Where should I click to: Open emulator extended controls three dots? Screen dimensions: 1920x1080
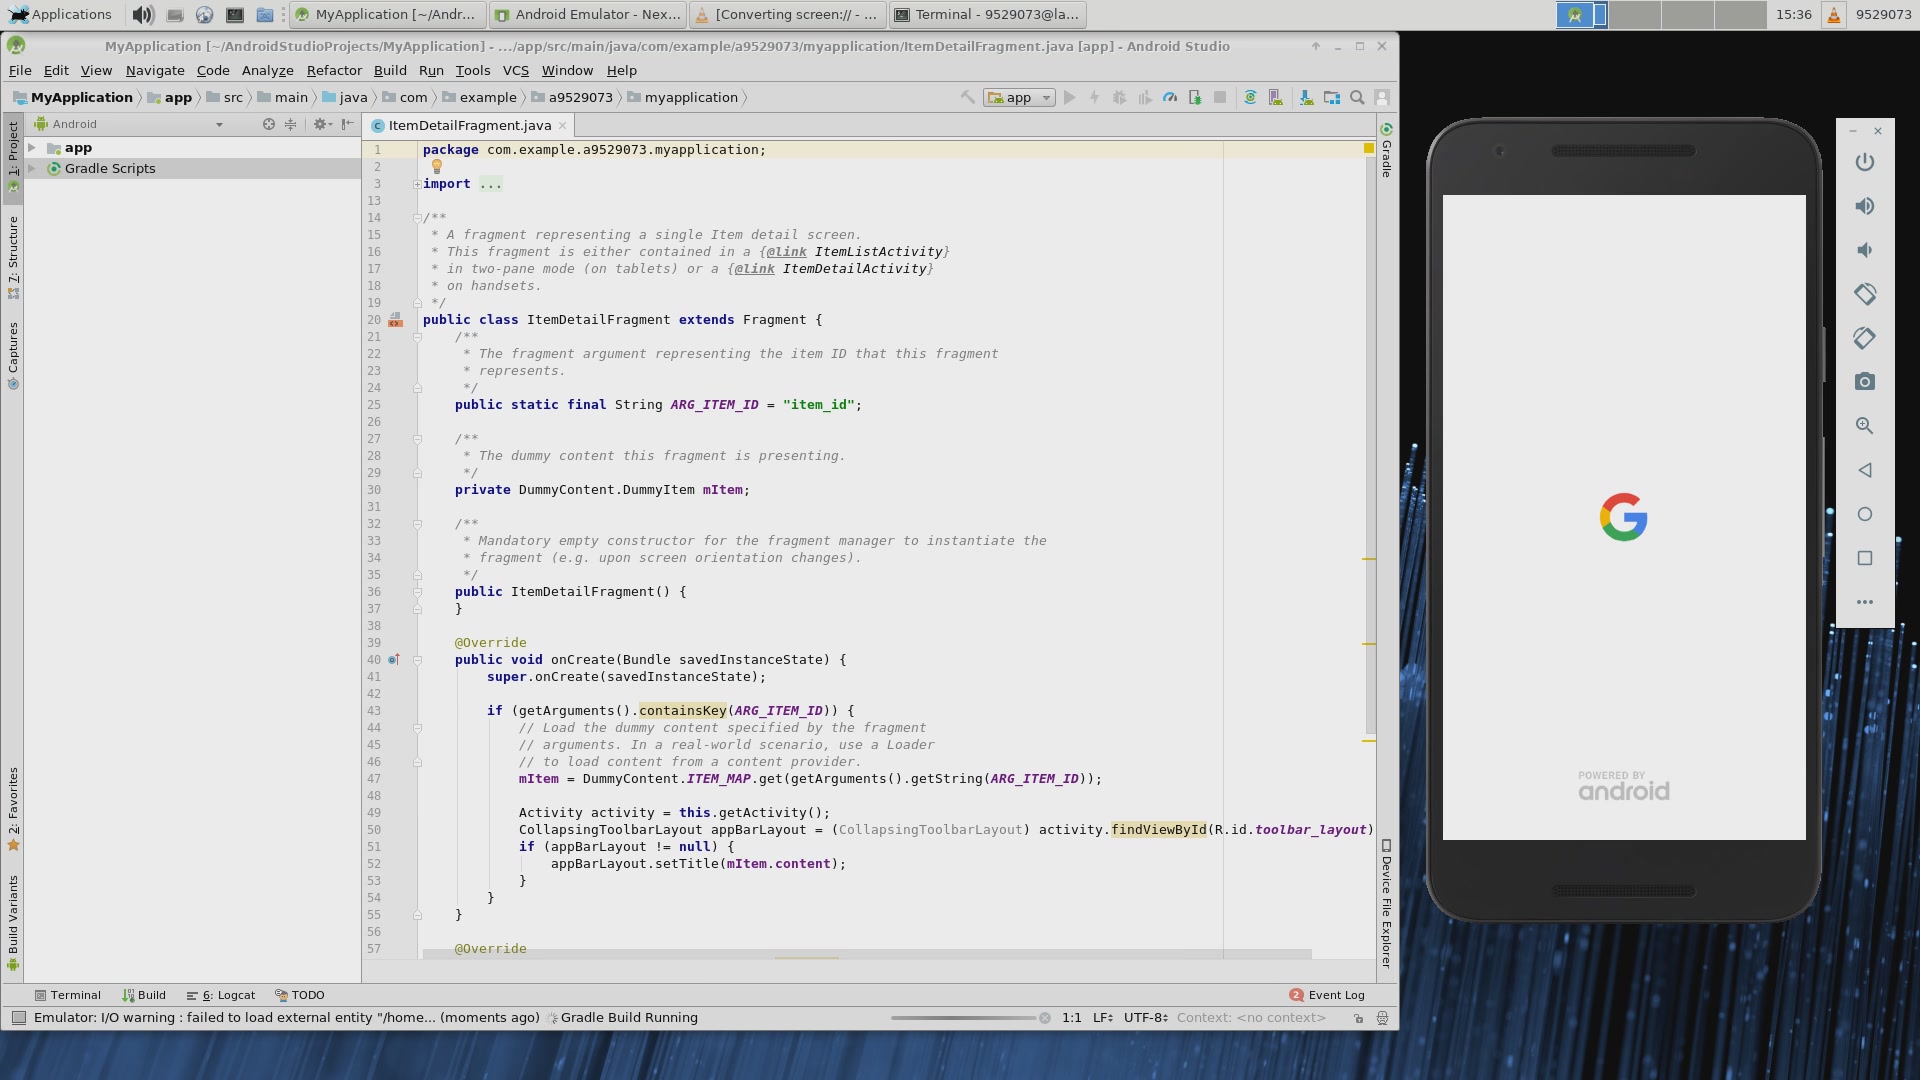point(1865,602)
